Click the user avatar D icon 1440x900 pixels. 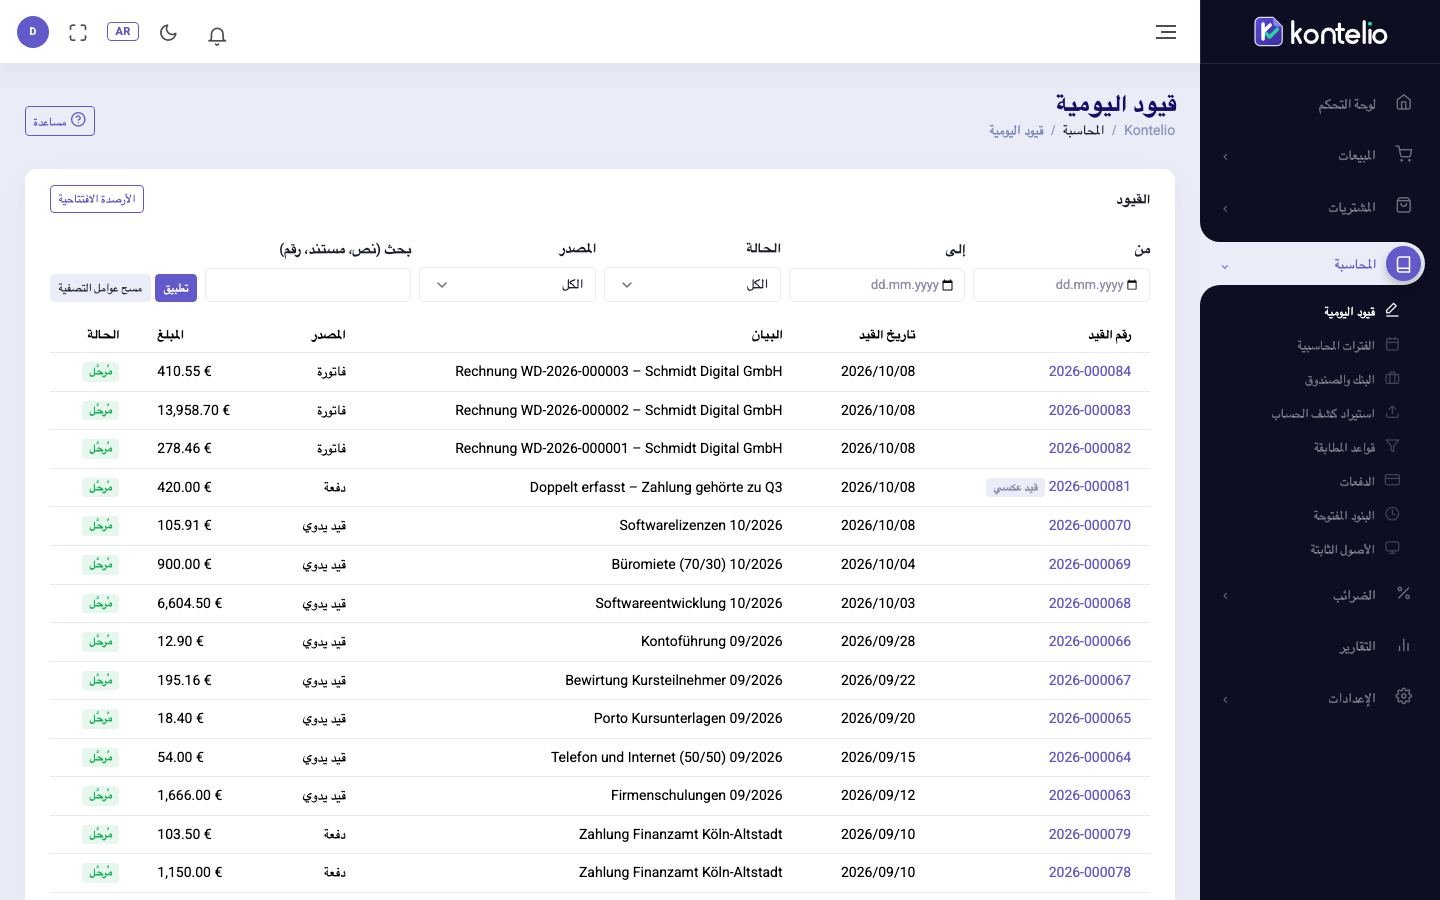[33, 32]
